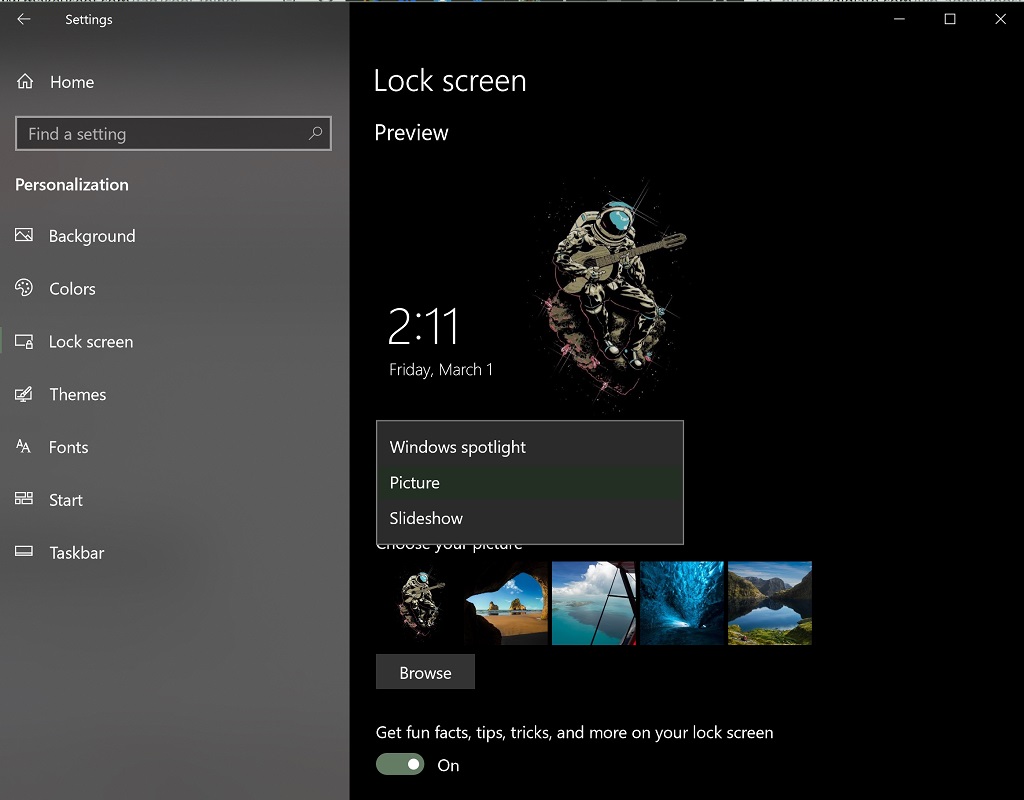
Task: Select the astronaut guitar thumbnail
Action: click(x=418, y=603)
